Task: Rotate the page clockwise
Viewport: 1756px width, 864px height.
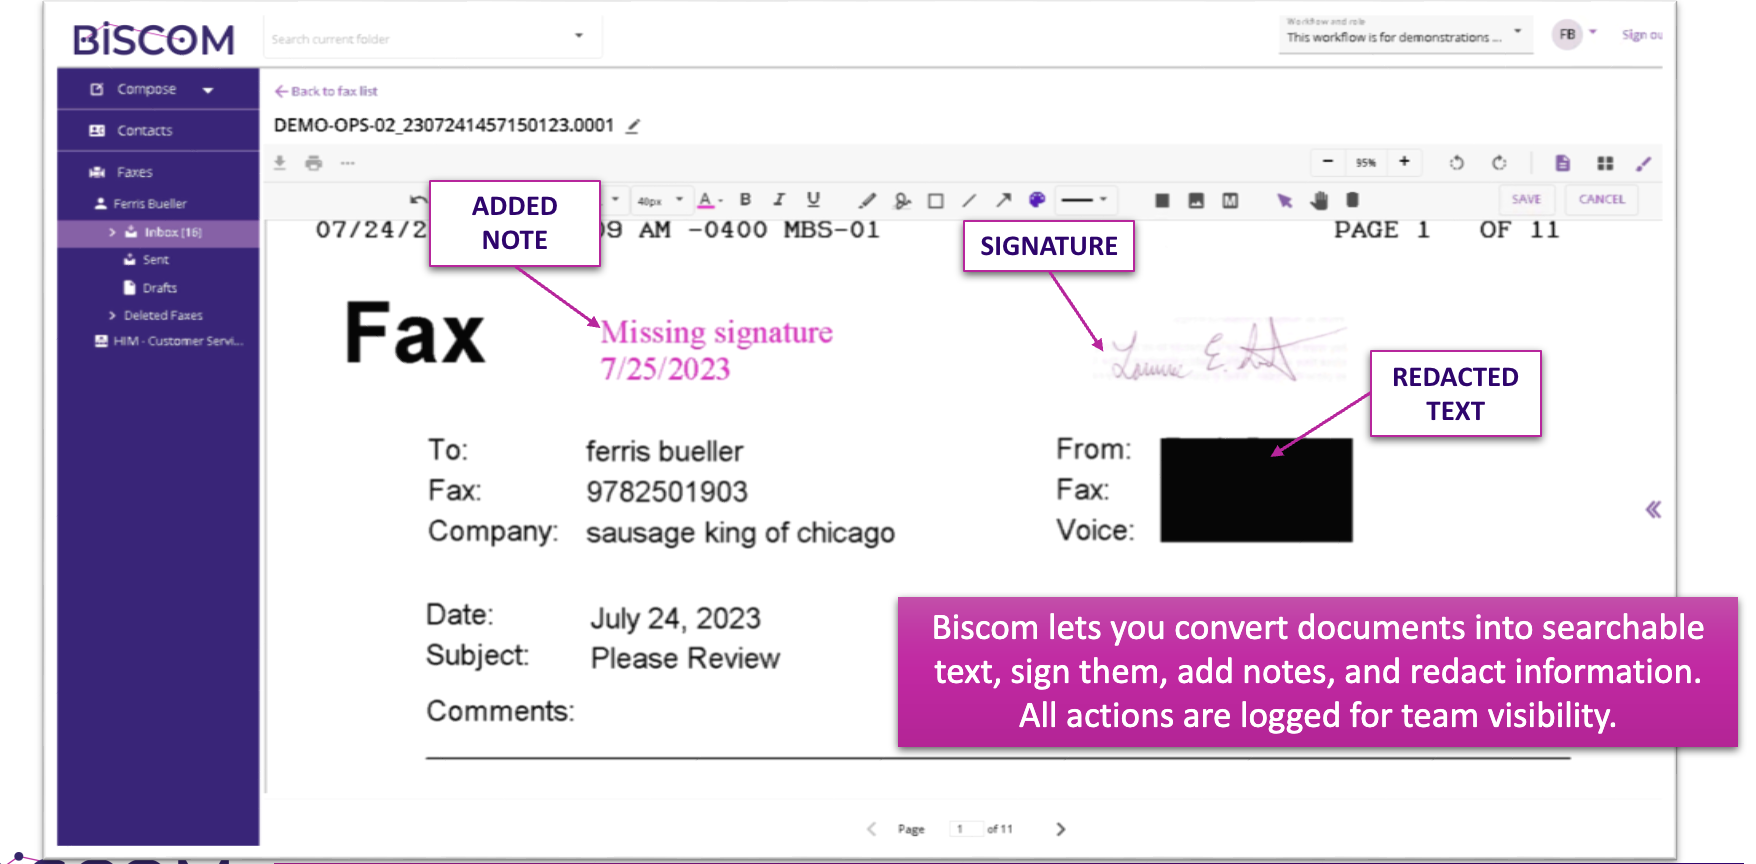Action: (x=1499, y=163)
